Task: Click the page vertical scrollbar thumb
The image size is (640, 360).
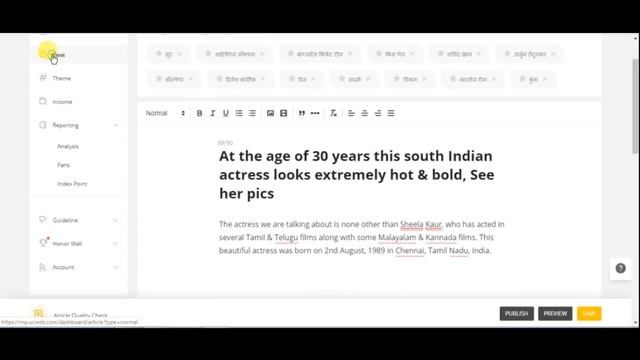Action: 636,106
